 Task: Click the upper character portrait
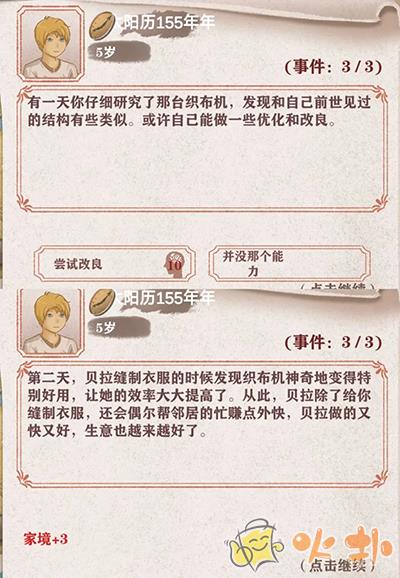(x=51, y=44)
